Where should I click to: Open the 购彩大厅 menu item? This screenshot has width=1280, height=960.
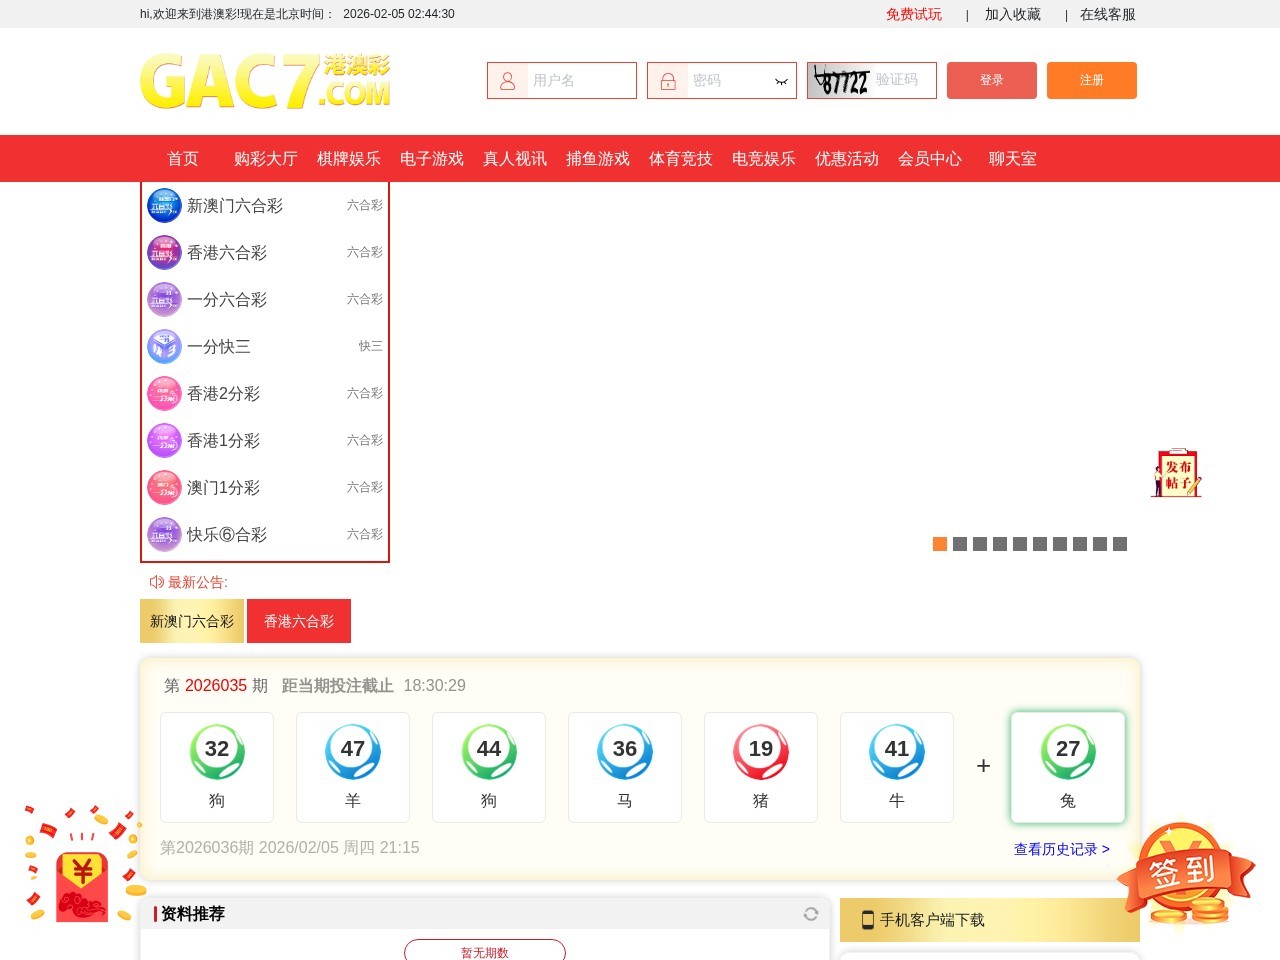tap(266, 158)
